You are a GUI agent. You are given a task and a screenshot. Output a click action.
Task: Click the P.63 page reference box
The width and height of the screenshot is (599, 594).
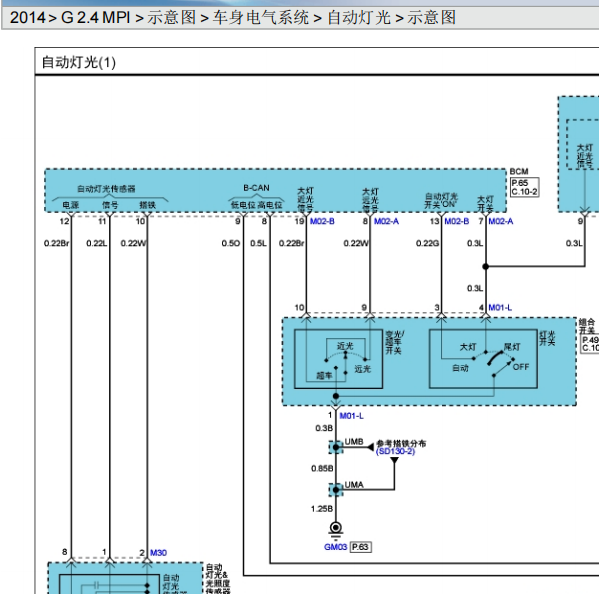[x=361, y=547]
